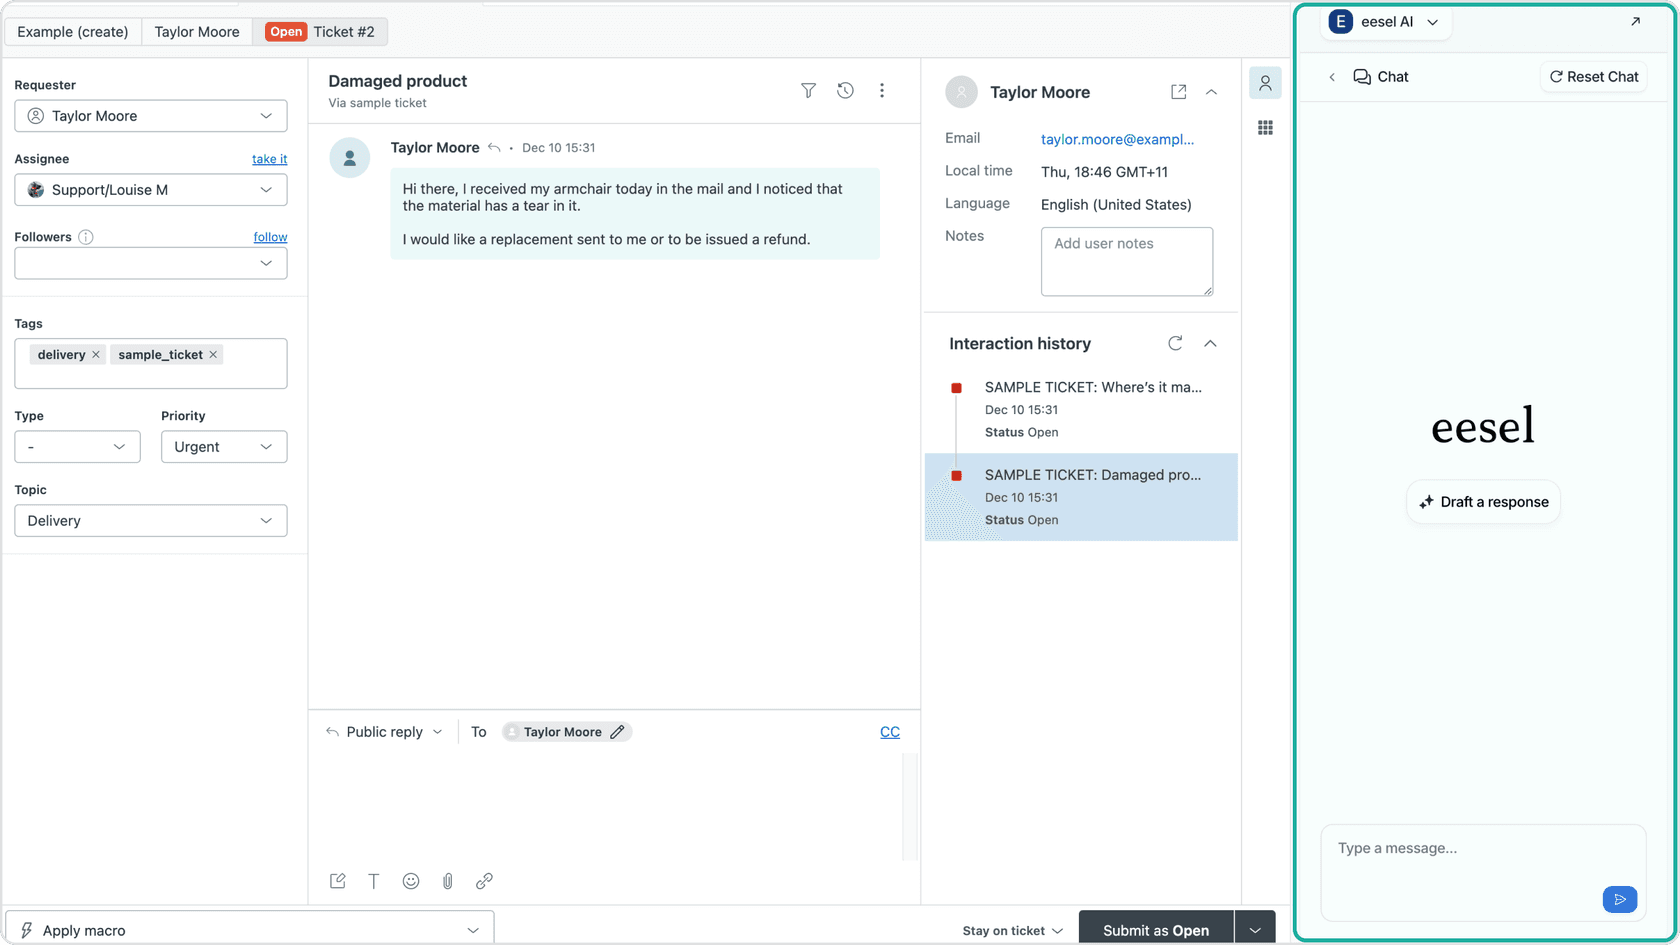Screen dimensions: 1680x945
Task: Collapse the Interaction history section
Action: click(x=1210, y=343)
